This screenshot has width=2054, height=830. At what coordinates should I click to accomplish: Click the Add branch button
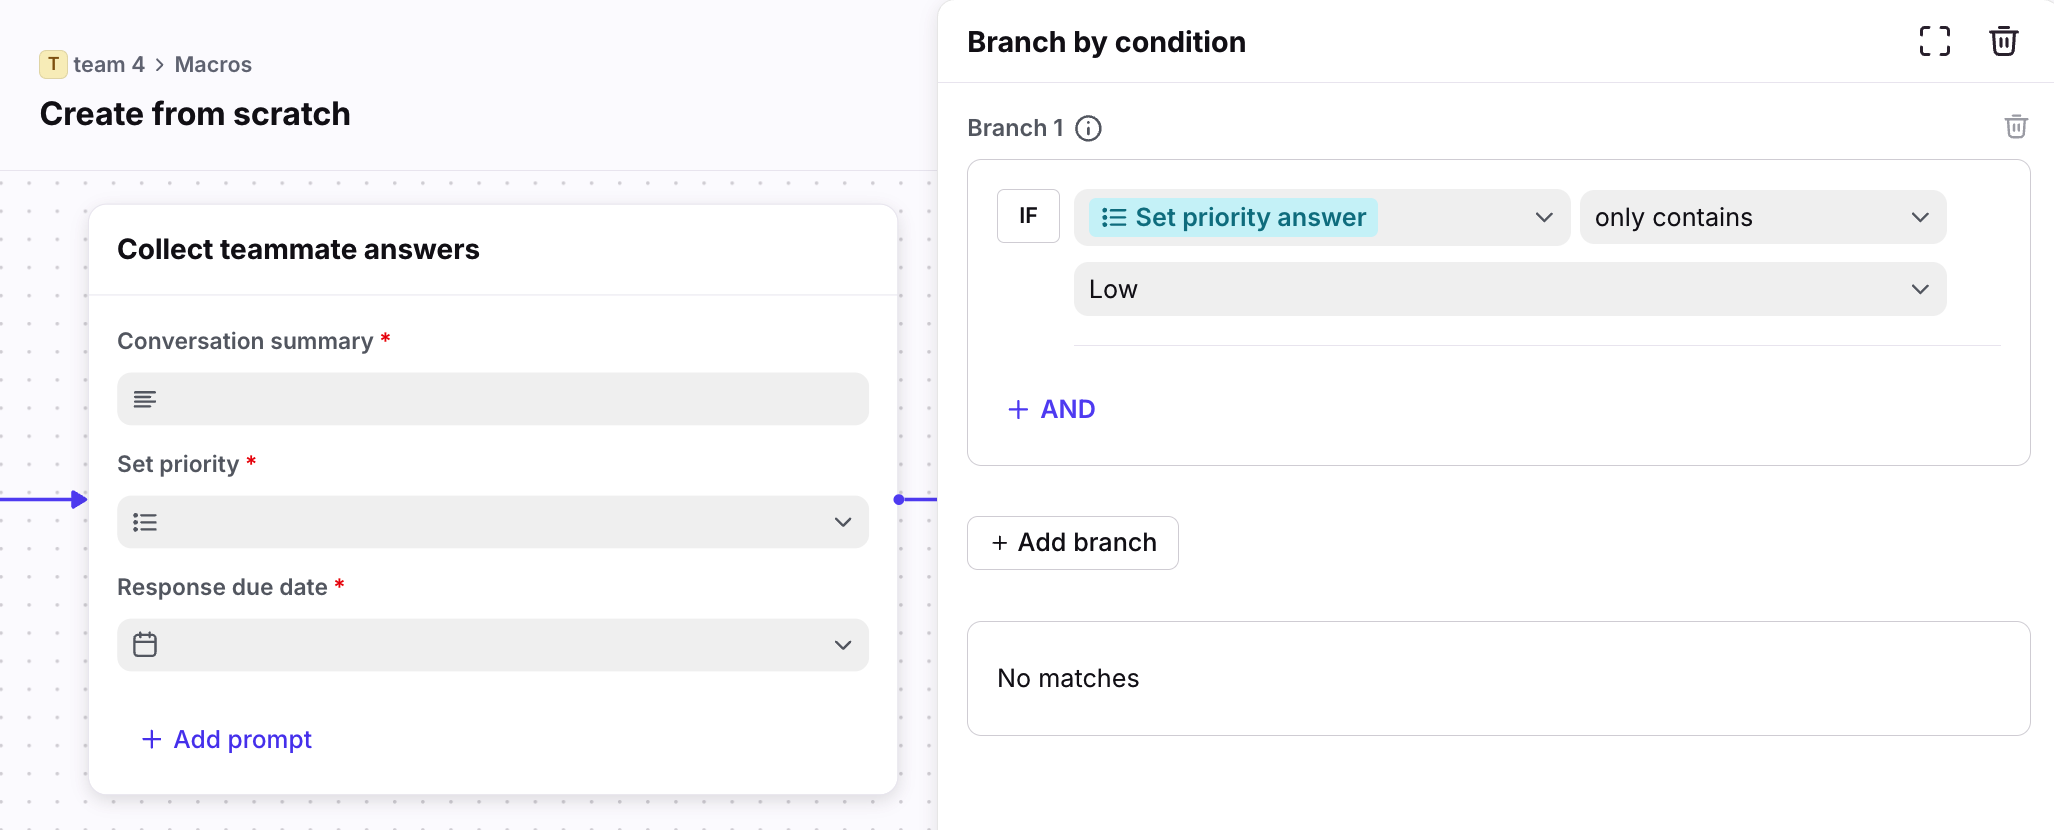1073,543
